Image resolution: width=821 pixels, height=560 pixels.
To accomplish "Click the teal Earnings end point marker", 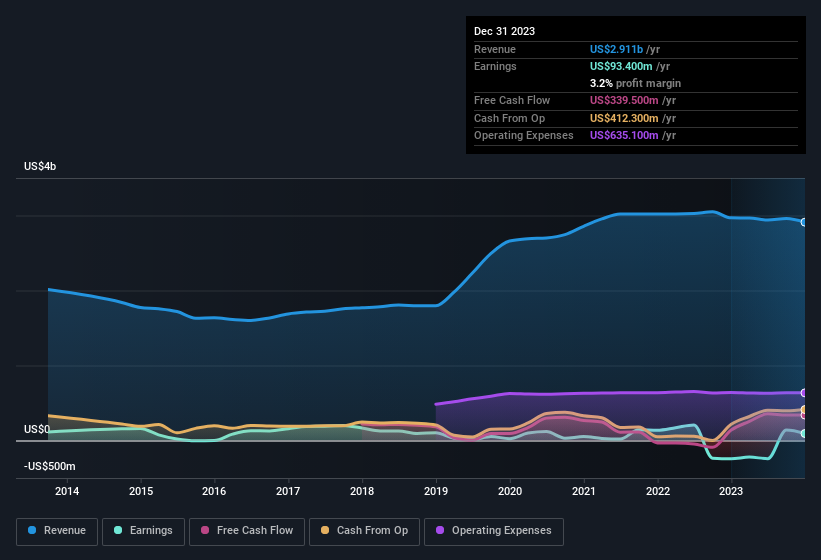I will tap(804, 434).
